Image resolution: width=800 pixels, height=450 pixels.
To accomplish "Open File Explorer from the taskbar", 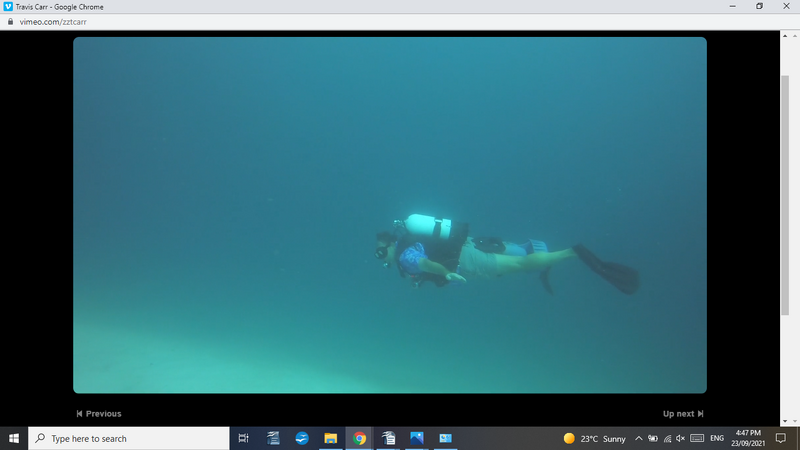I will coord(330,438).
